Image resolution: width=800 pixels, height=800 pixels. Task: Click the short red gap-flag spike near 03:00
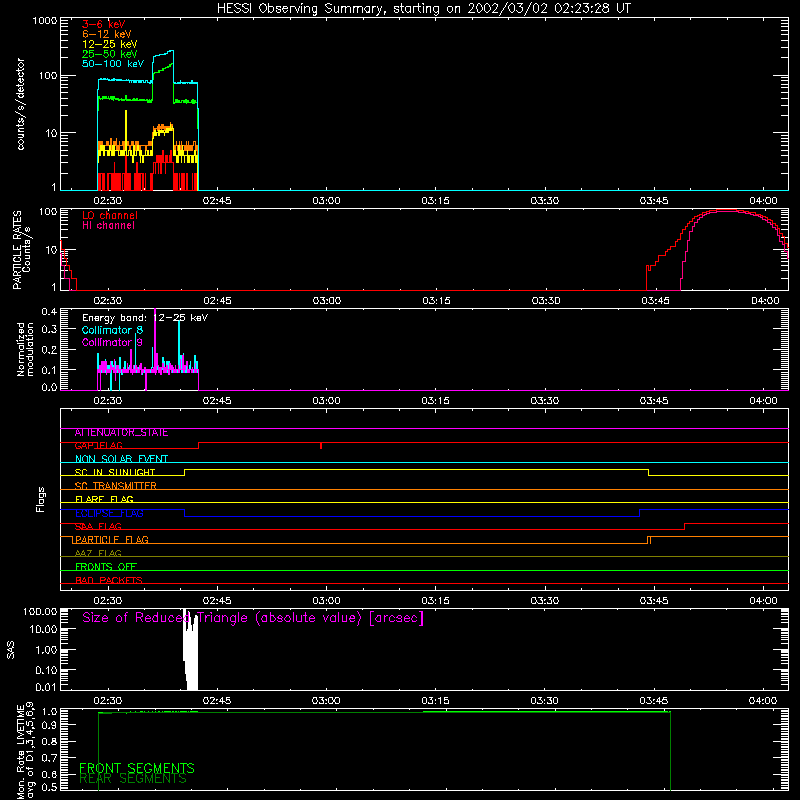click(321, 446)
